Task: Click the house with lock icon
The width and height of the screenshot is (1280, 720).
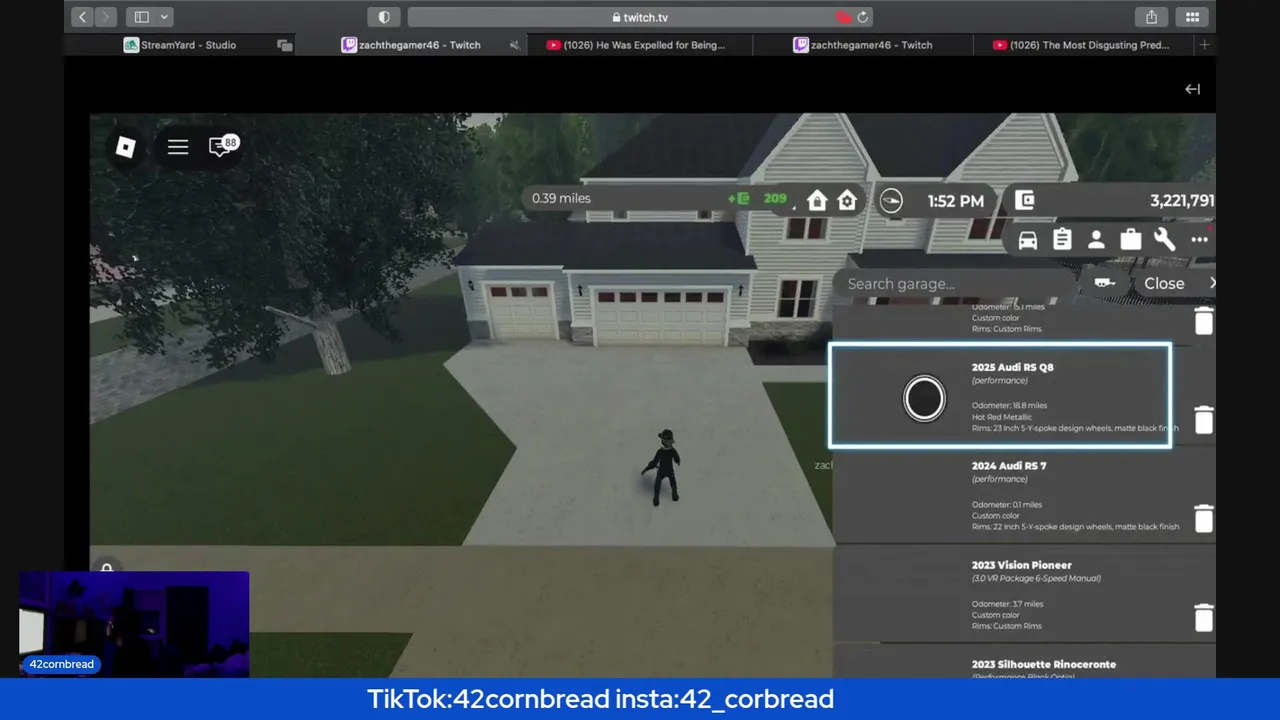Action: tap(817, 200)
